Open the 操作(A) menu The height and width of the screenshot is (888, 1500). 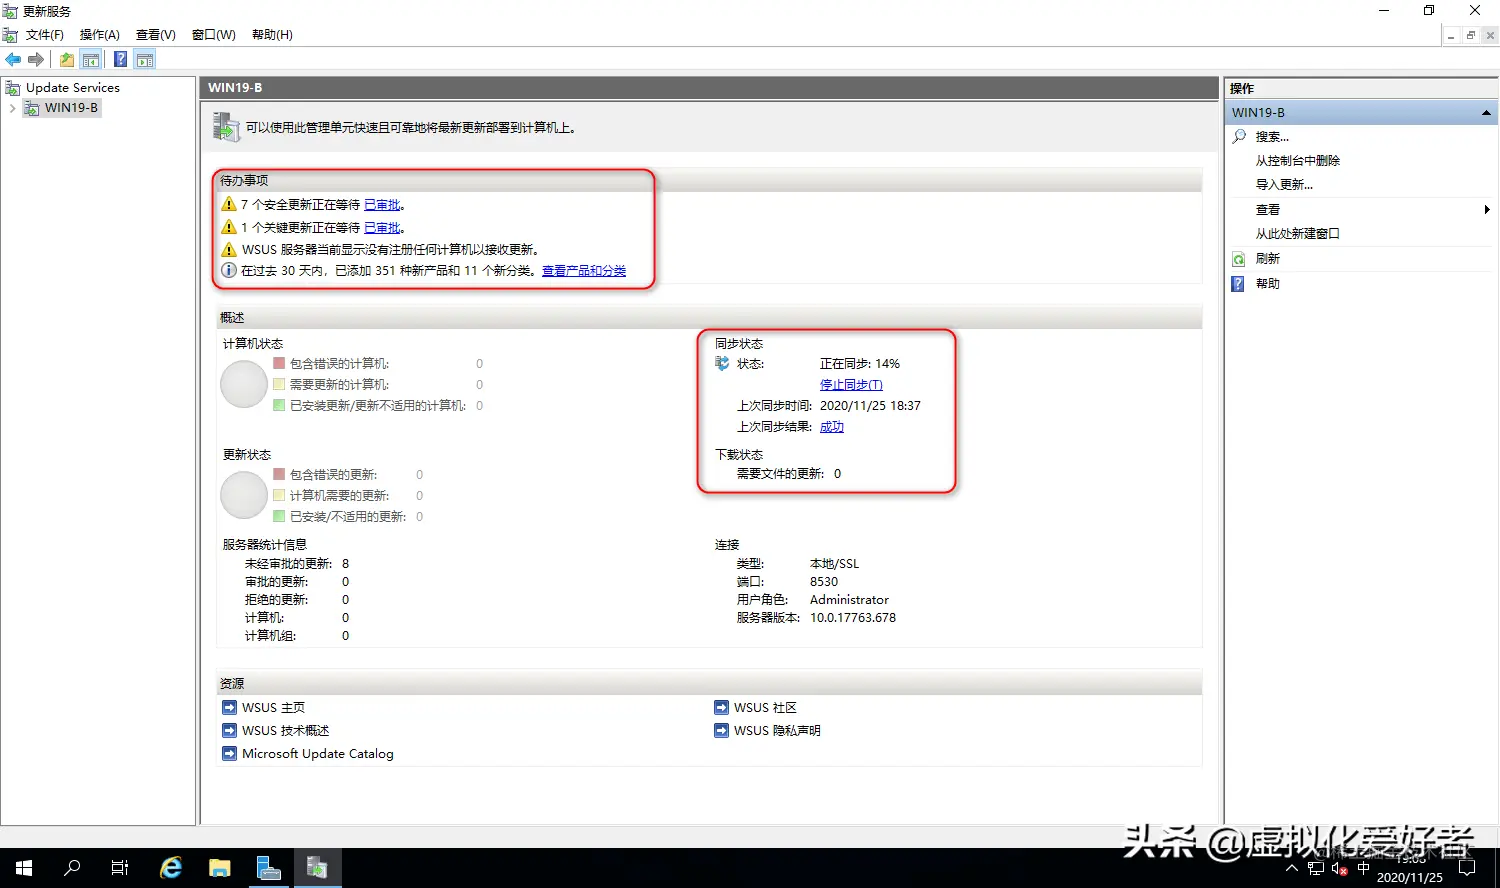click(99, 33)
